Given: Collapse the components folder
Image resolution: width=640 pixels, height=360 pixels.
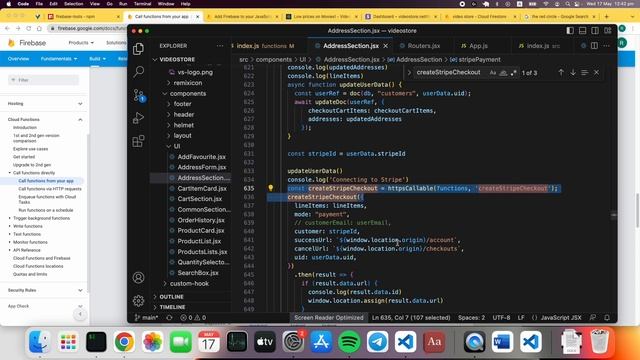Looking at the screenshot, I should [188, 93].
